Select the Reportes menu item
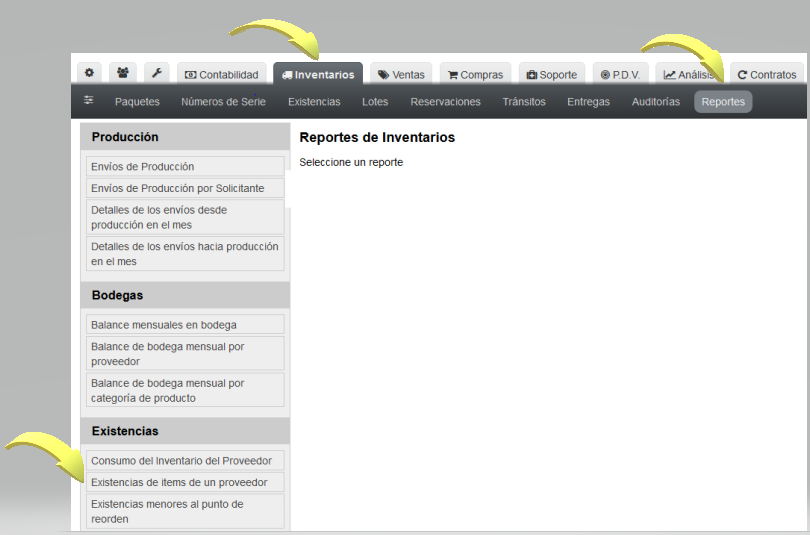The height and width of the screenshot is (535, 810). point(723,102)
